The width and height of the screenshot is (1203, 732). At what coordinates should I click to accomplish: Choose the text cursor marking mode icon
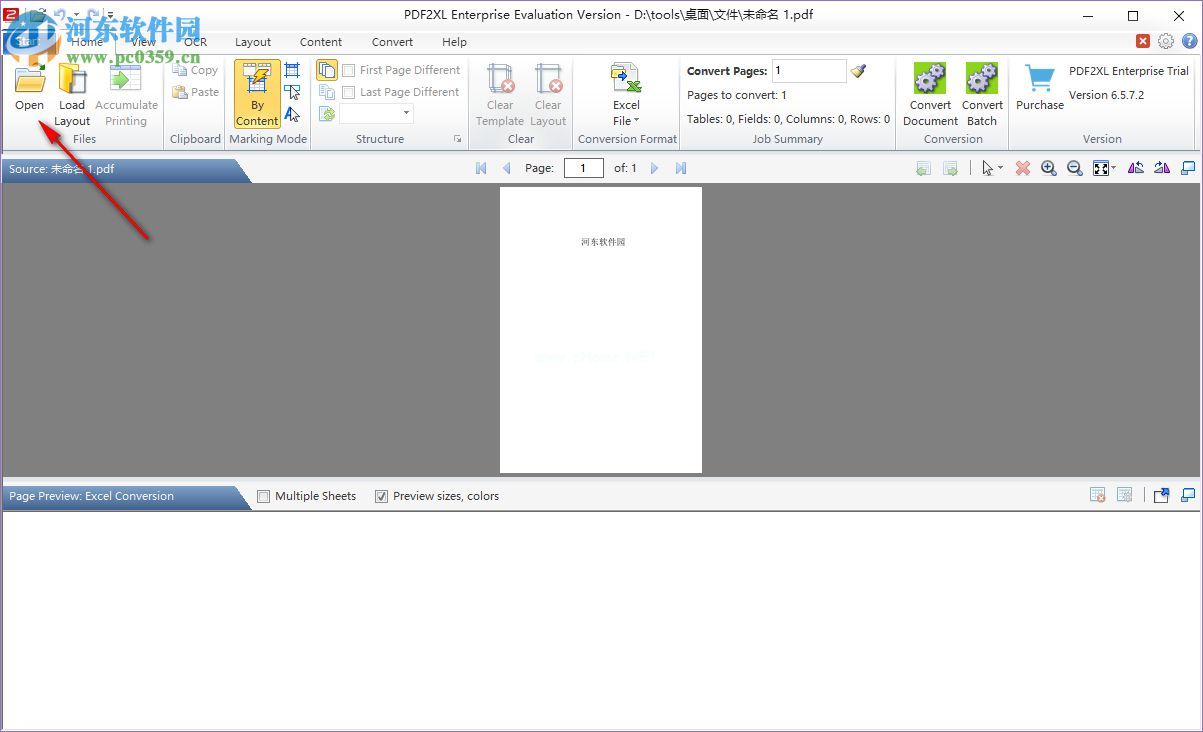tap(292, 114)
